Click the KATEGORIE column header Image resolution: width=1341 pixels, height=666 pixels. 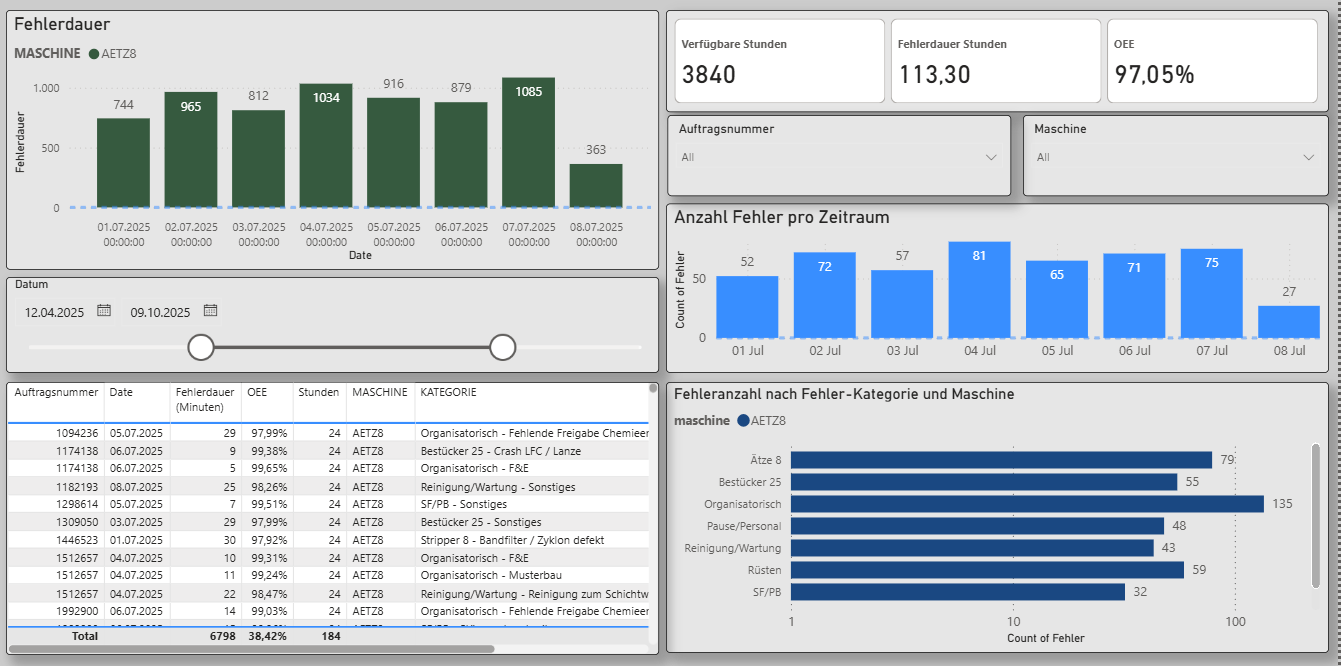[448, 393]
